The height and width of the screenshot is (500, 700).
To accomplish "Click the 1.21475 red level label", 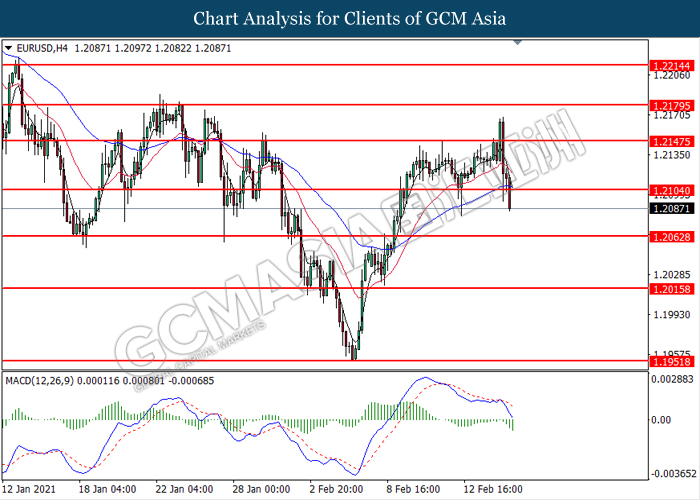I will pos(671,142).
